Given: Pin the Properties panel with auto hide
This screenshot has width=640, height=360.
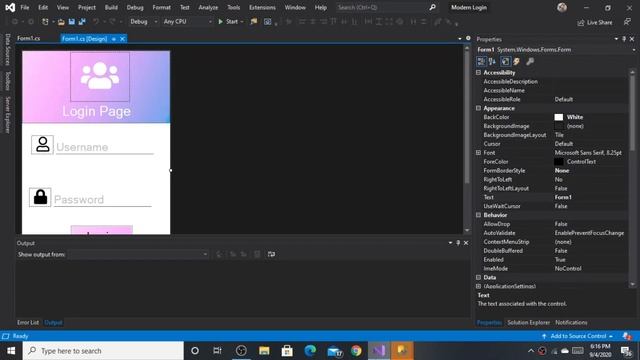Looking at the screenshot, I should click(x=624, y=39).
